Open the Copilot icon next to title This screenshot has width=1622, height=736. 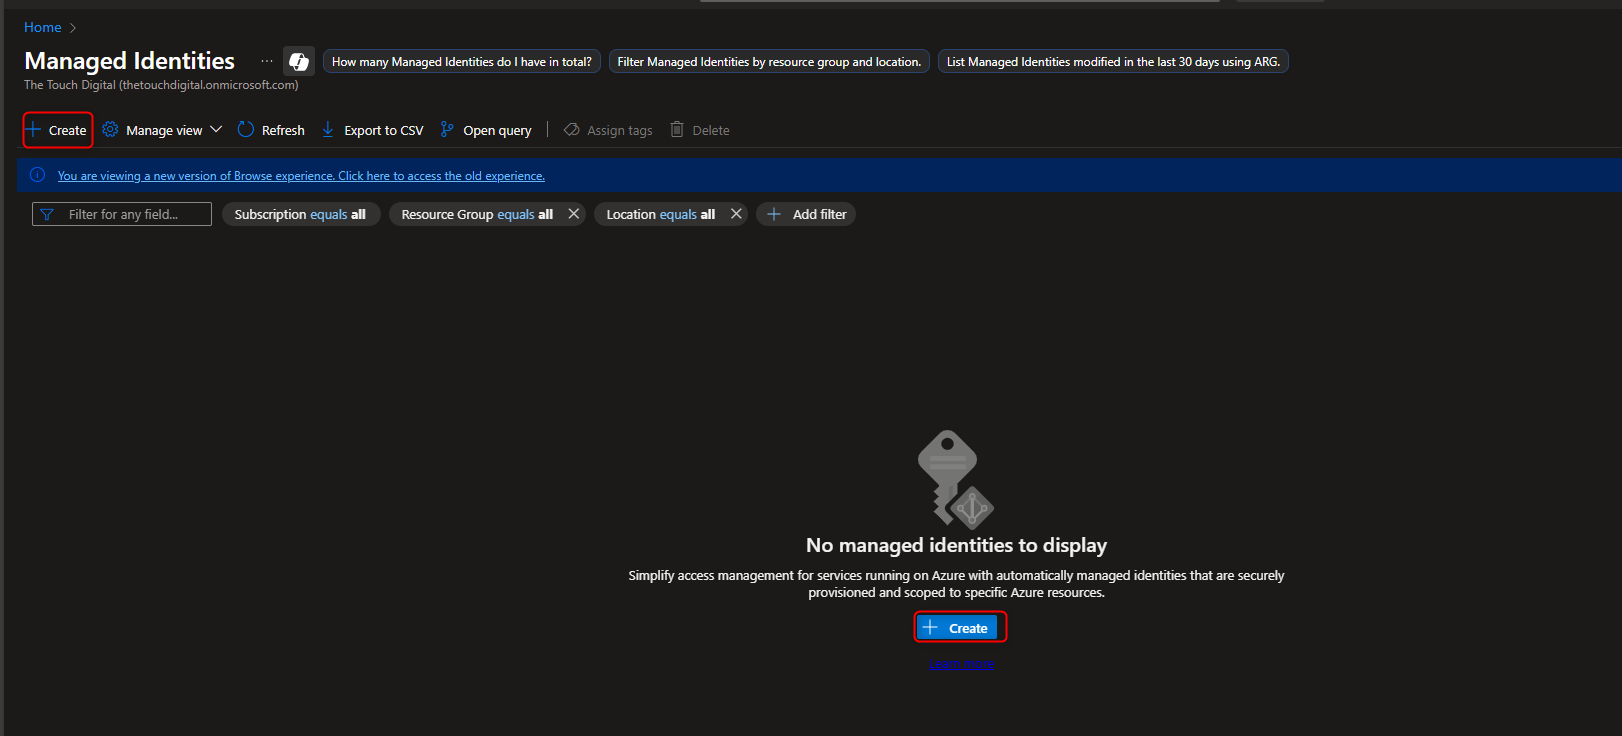(x=298, y=61)
